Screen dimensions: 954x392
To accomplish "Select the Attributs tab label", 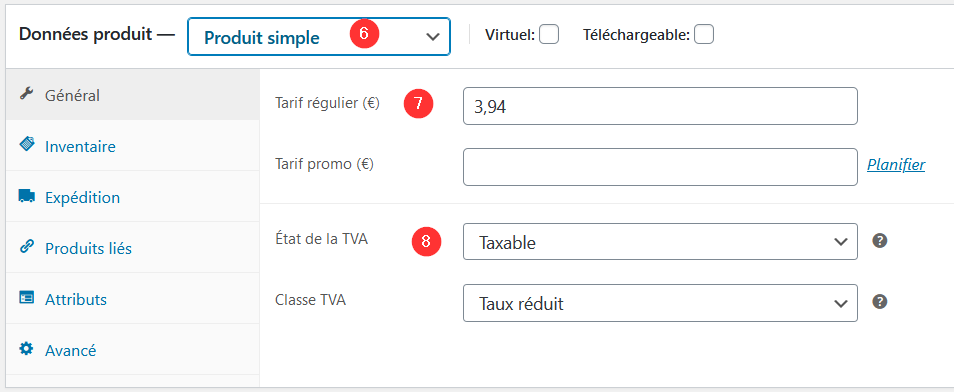I will click(76, 299).
